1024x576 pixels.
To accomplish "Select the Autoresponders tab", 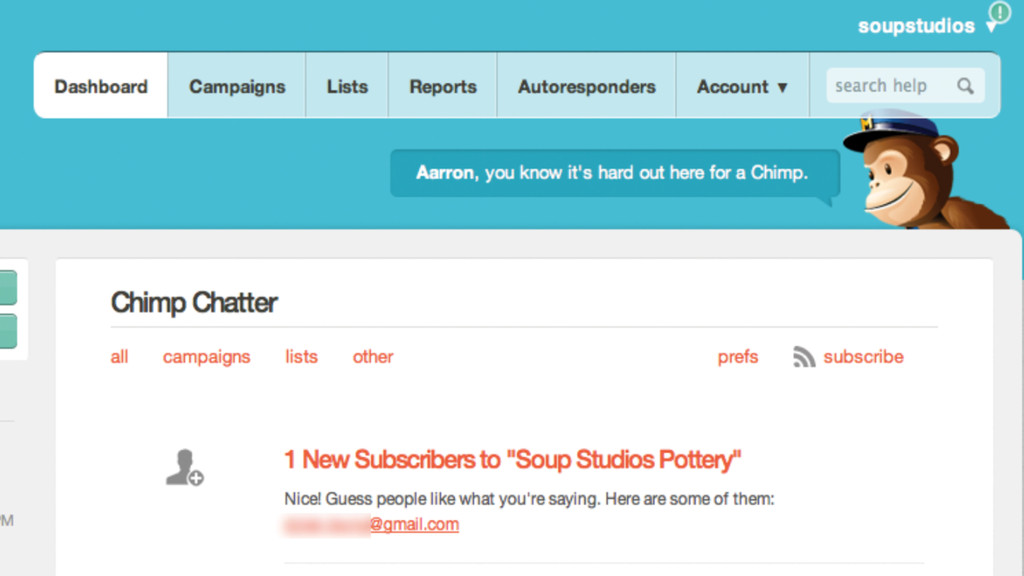I will coord(586,86).
